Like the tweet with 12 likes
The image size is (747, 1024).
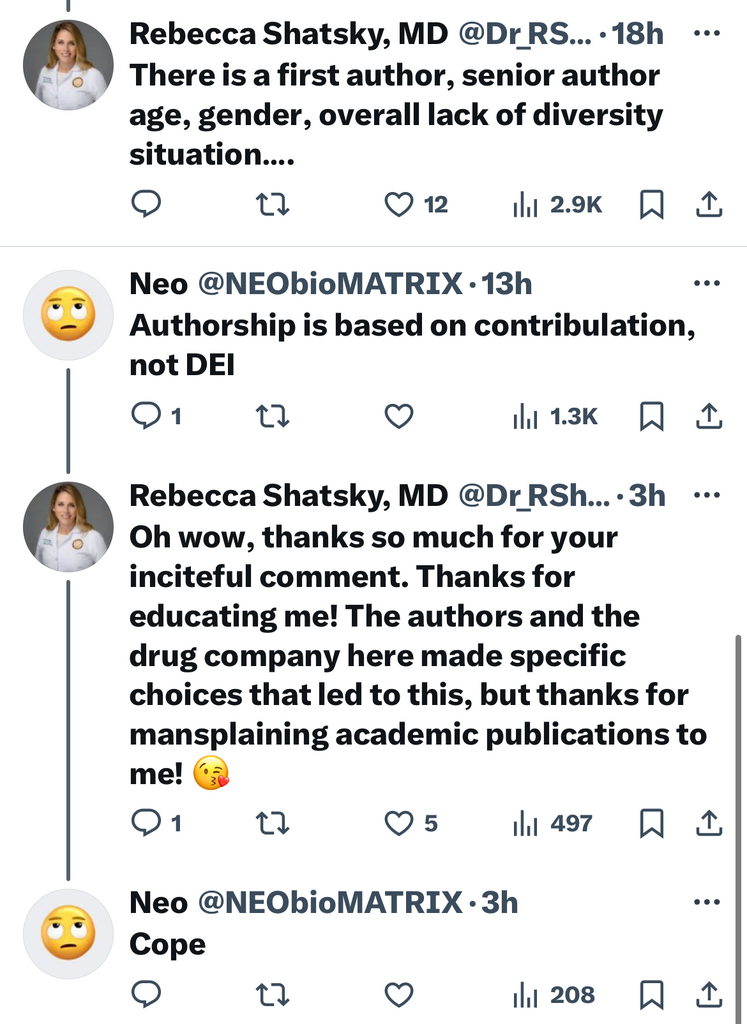(399, 204)
